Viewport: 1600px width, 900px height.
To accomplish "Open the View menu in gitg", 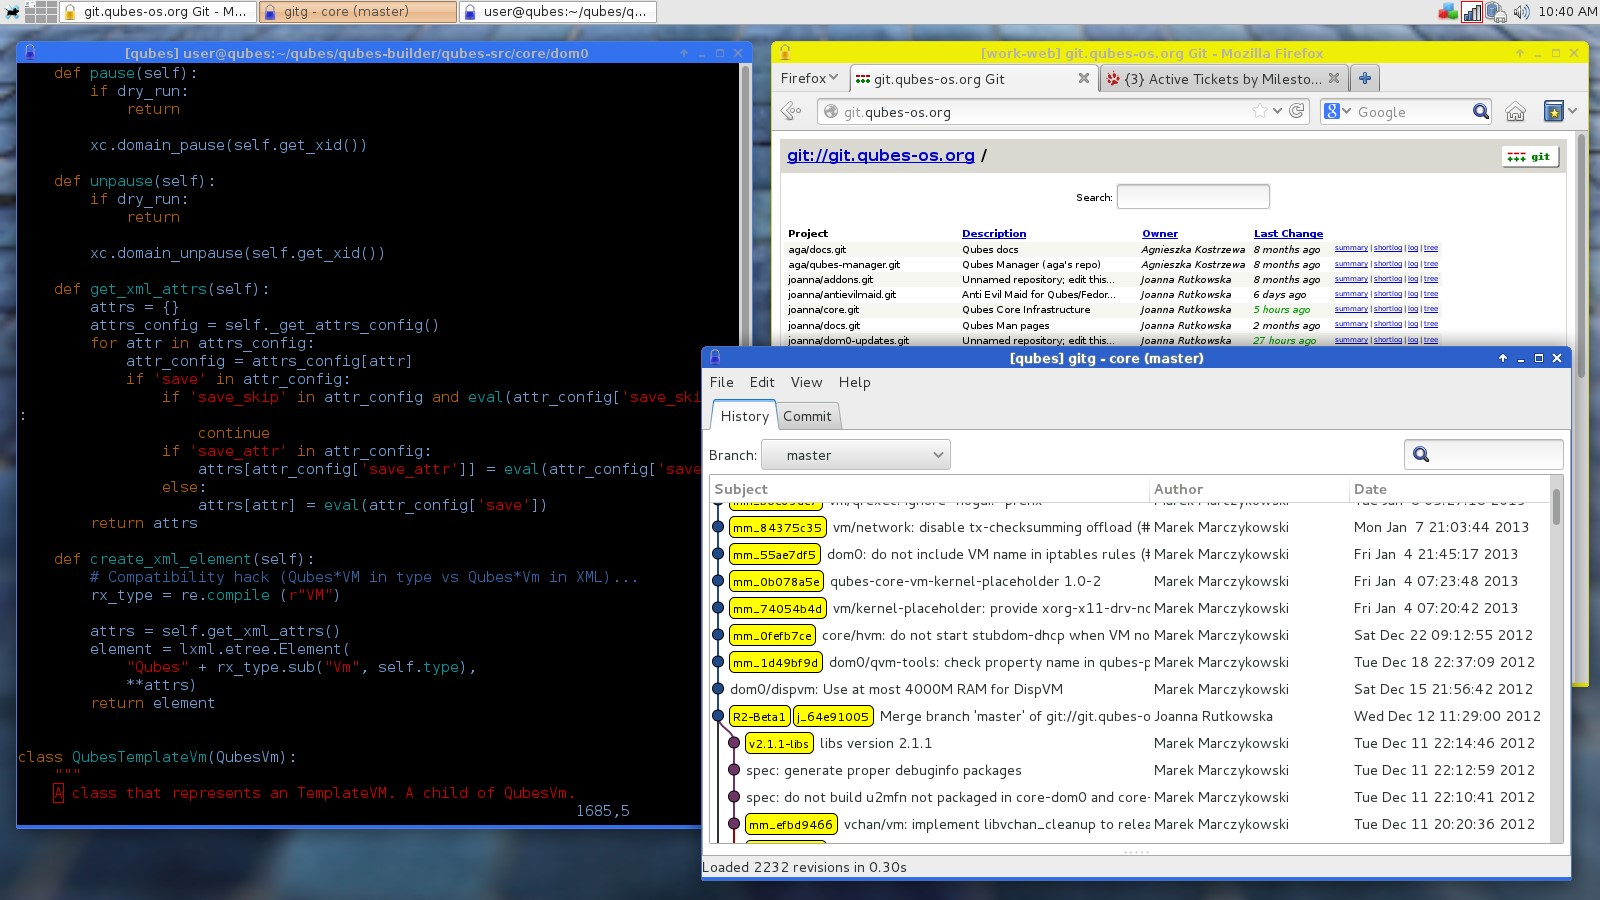I will pos(806,382).
